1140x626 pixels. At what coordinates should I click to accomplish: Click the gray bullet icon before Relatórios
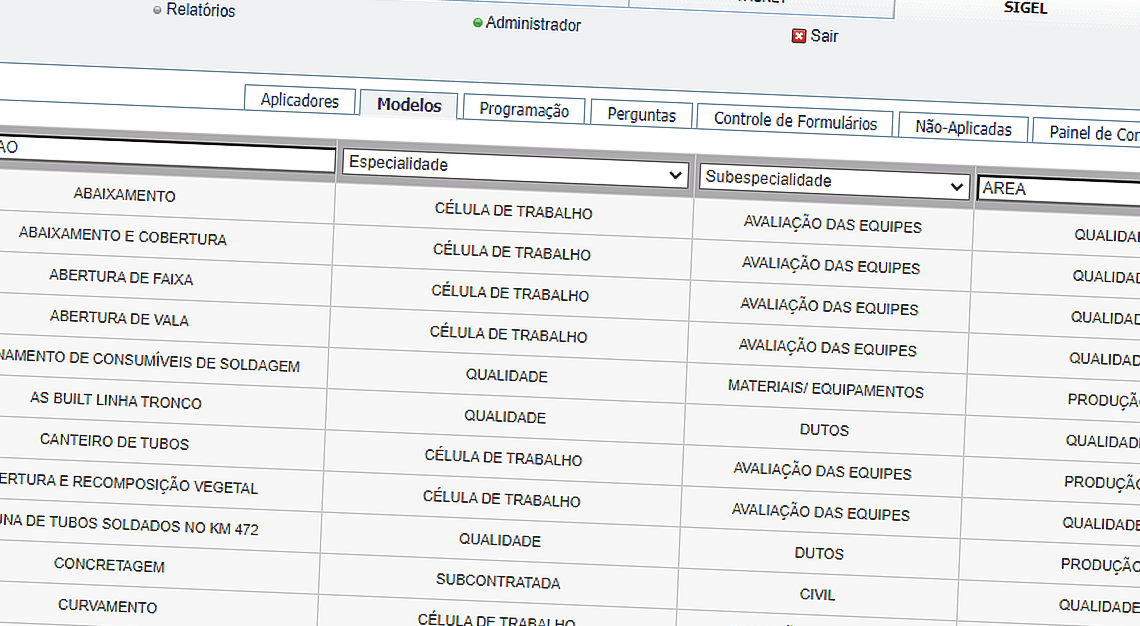[x=157, y=10]
